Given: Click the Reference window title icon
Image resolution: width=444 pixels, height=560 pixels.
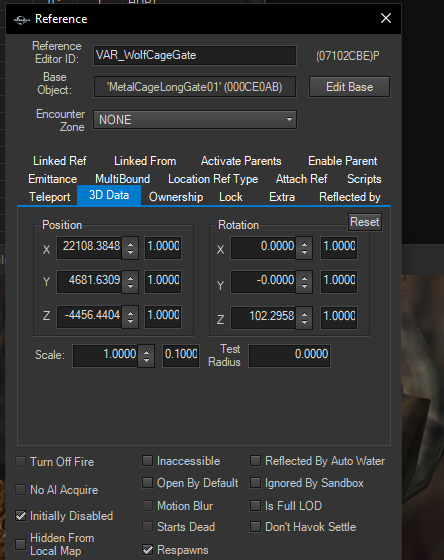Looking at the screenshot, I should (x=21, y=20).
